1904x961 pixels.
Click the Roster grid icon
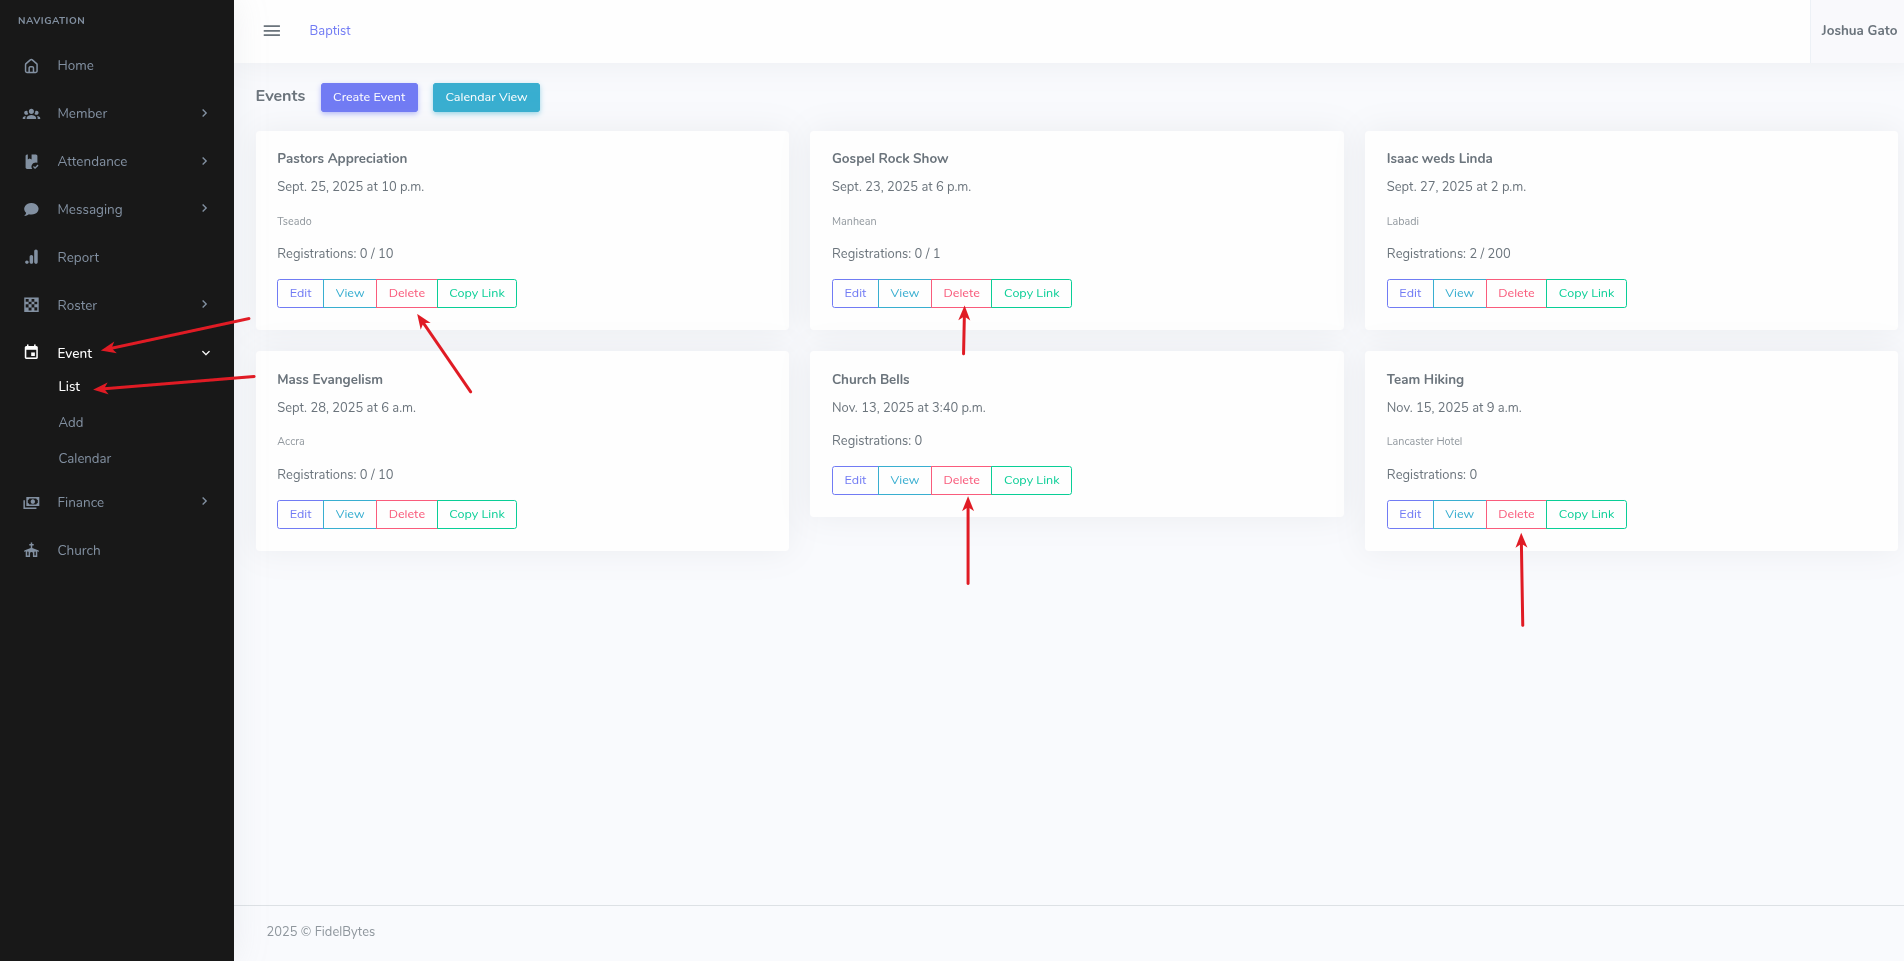[x=31, y=306]
